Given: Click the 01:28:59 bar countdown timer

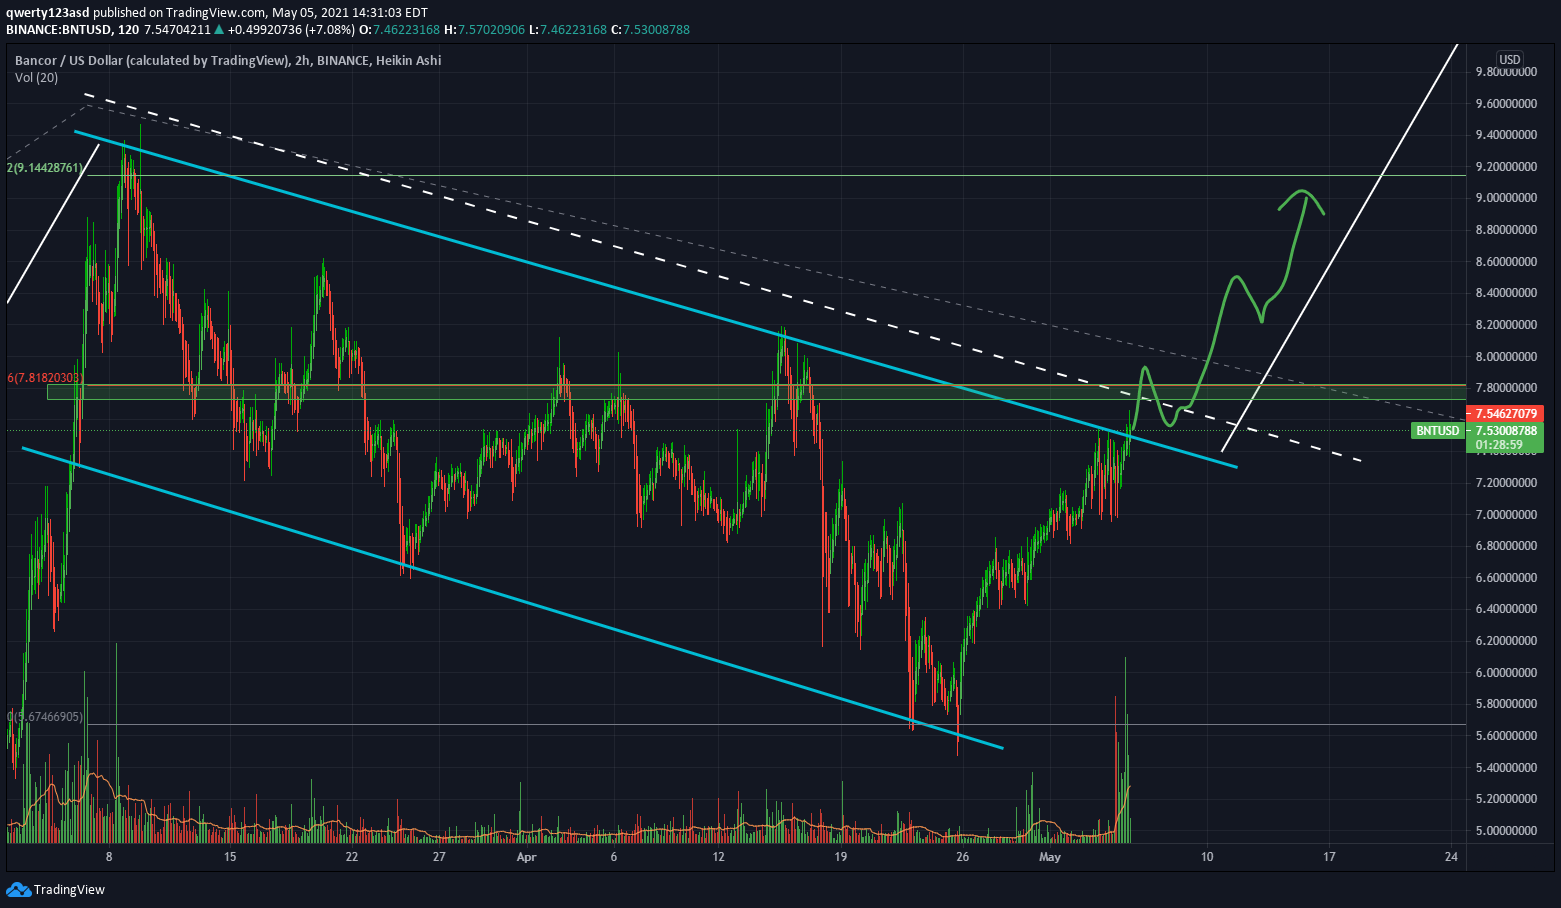Looking at the screenshot, I should point(1498,445).
